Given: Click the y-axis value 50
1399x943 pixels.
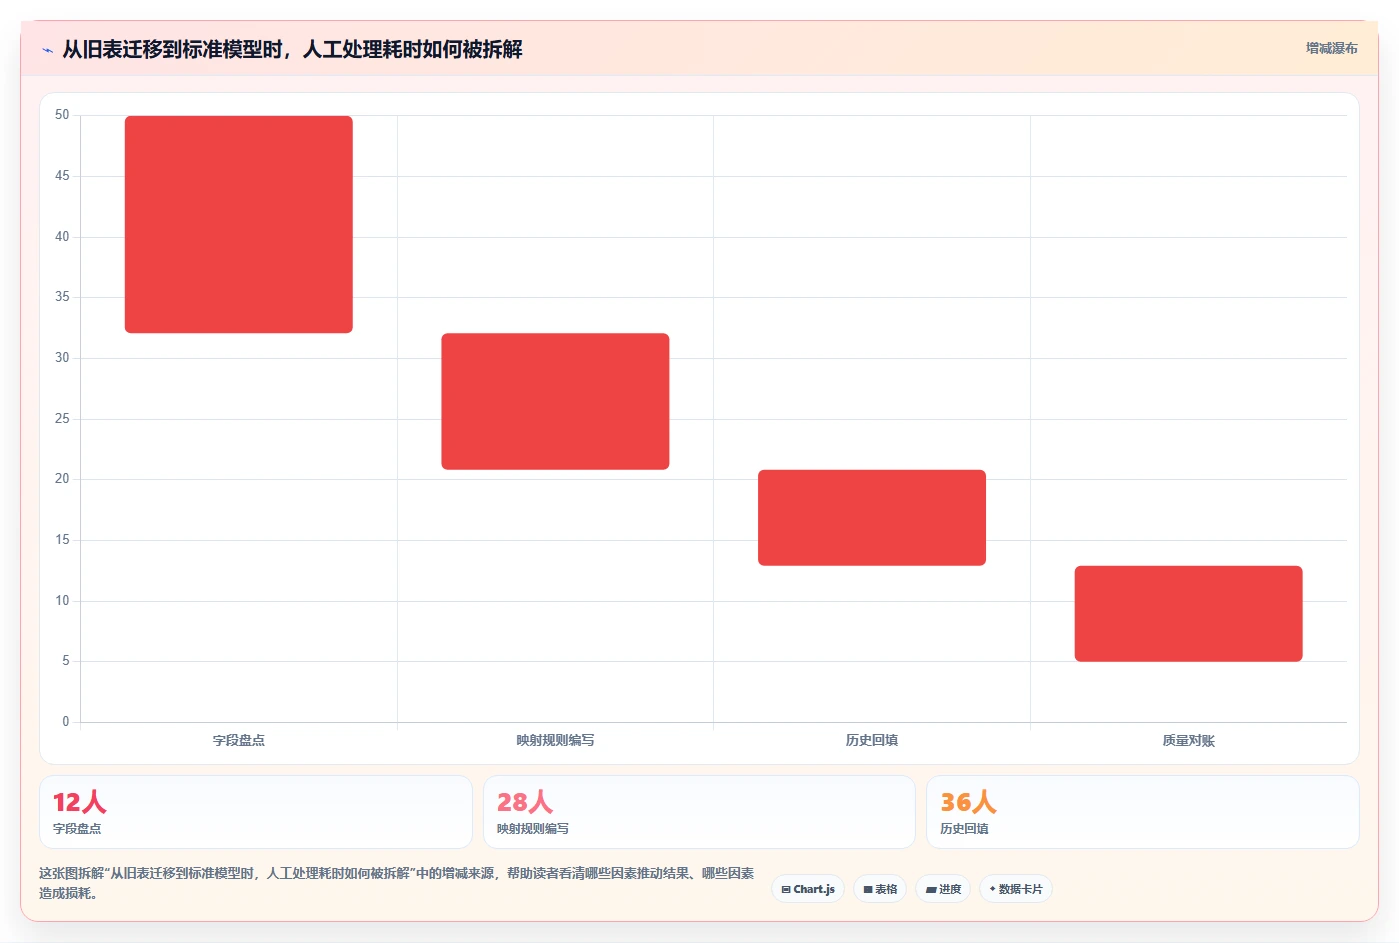Looking at the screenshot, I should coord(62,115).
